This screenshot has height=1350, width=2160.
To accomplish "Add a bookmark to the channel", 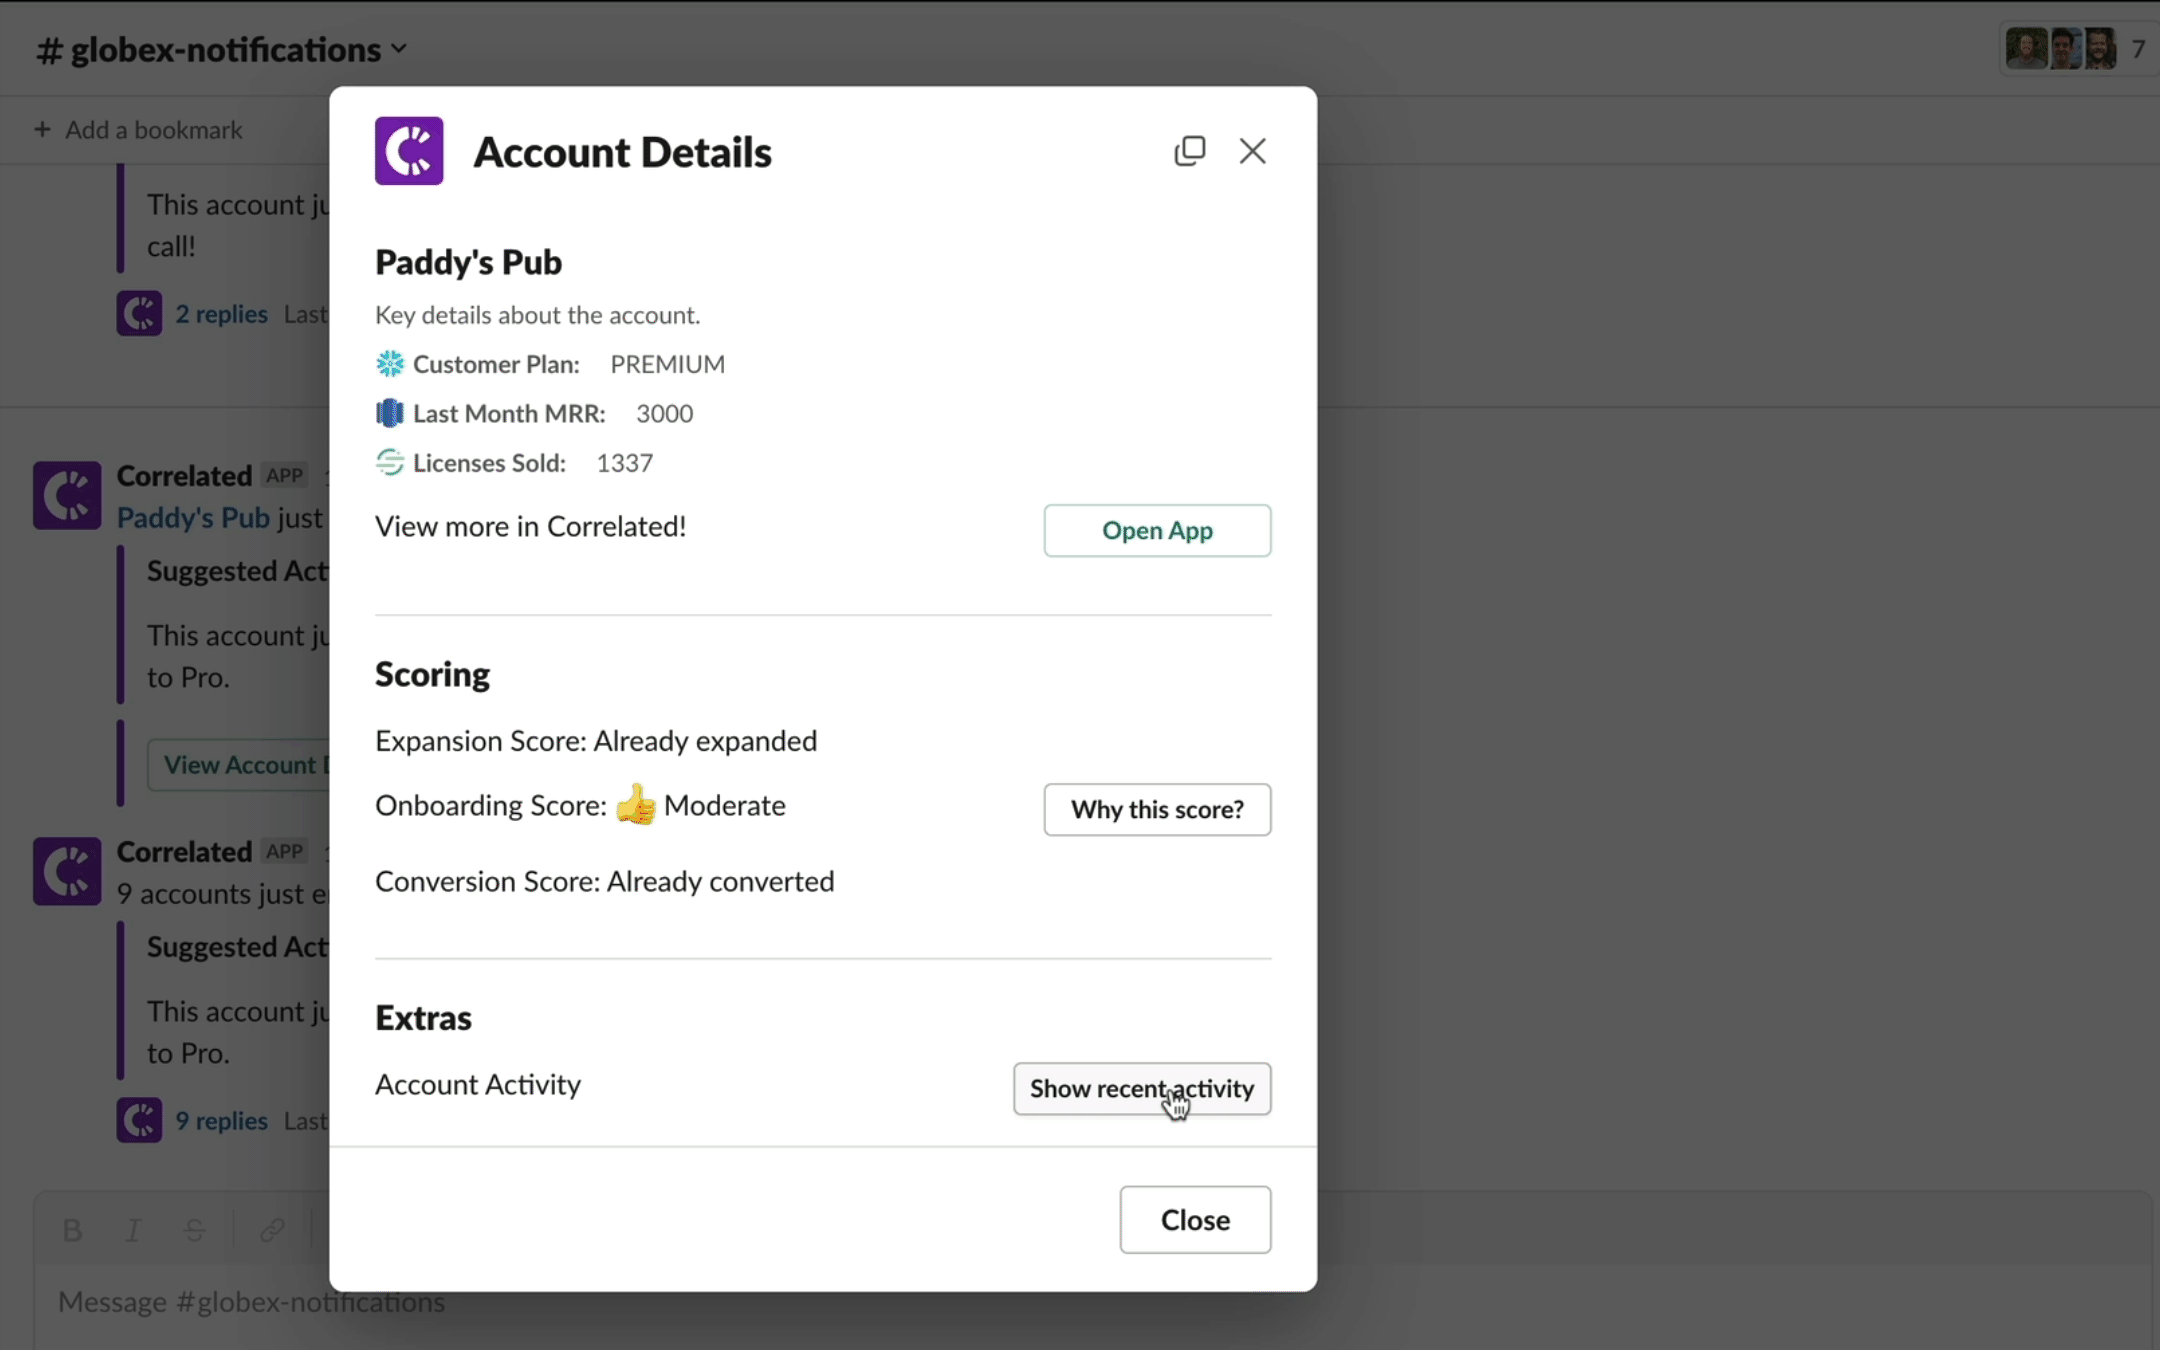I will (138, 130).
